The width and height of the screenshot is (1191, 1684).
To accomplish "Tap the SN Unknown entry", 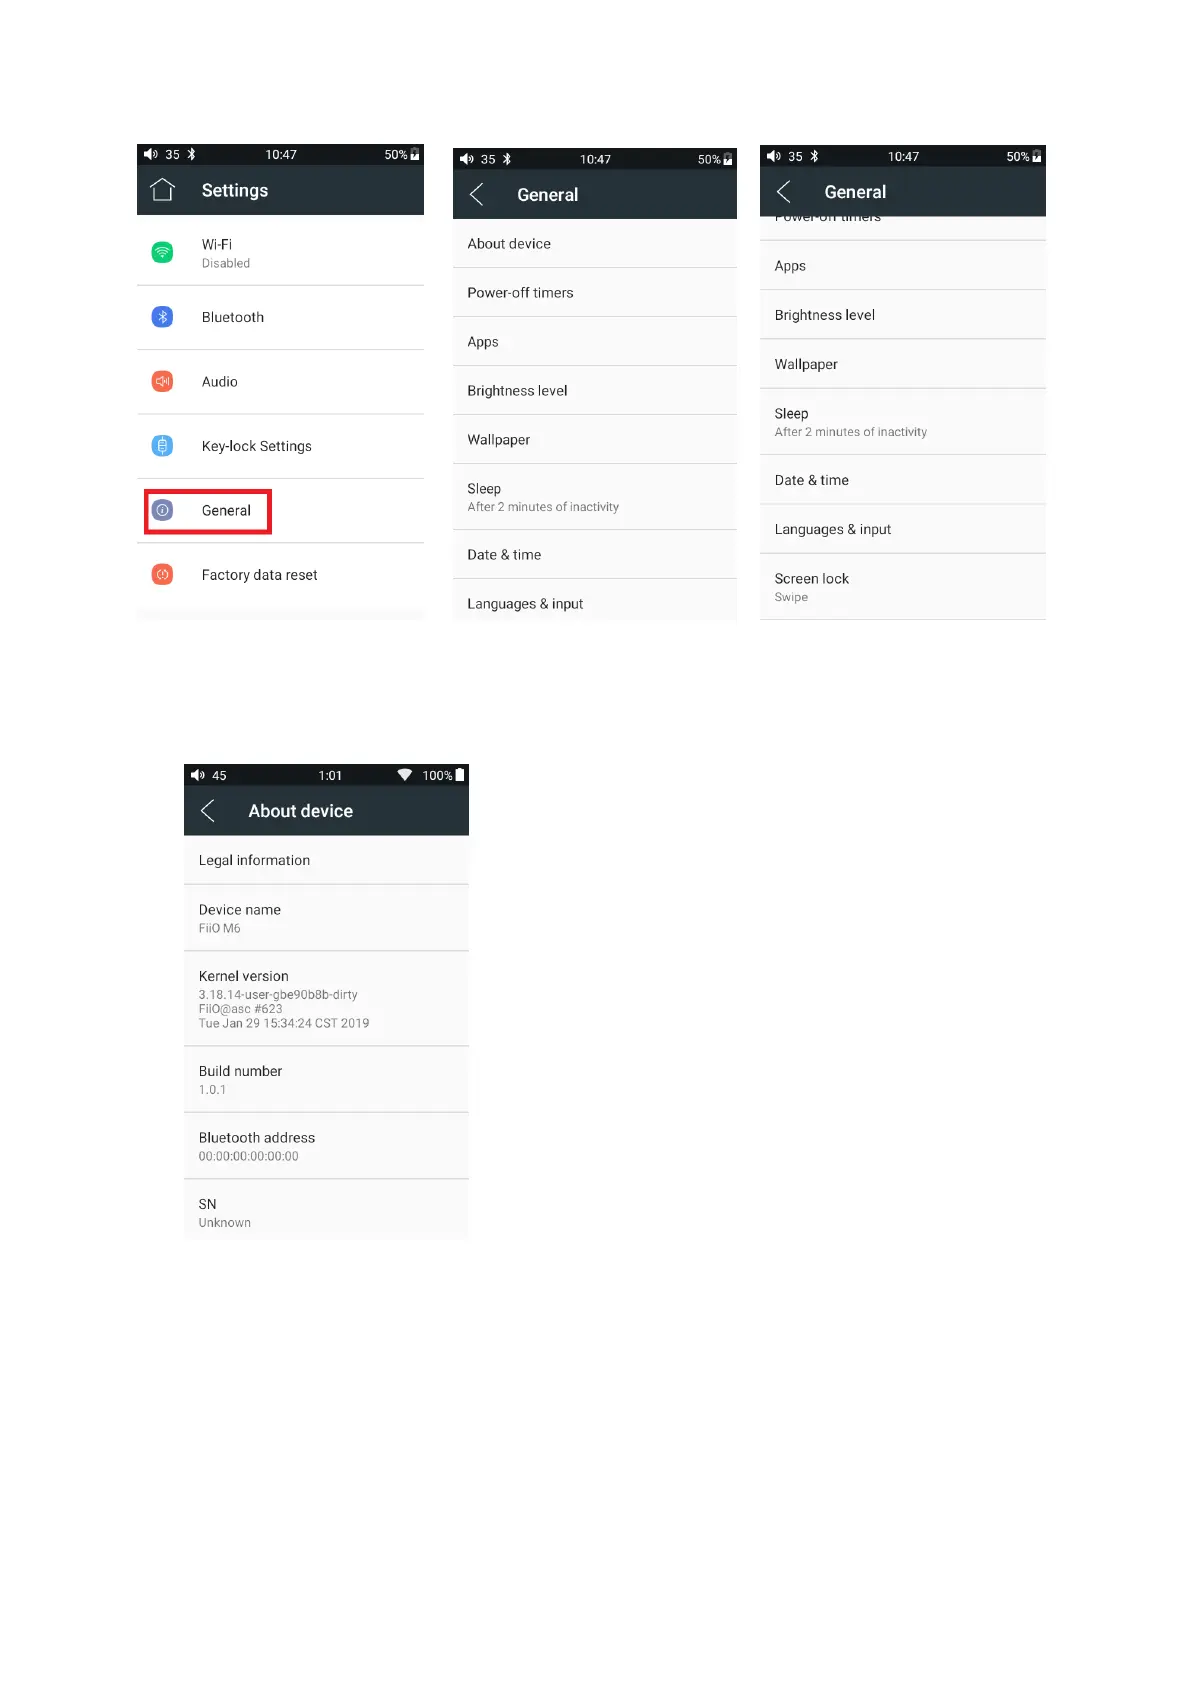I will point(224,1212).
